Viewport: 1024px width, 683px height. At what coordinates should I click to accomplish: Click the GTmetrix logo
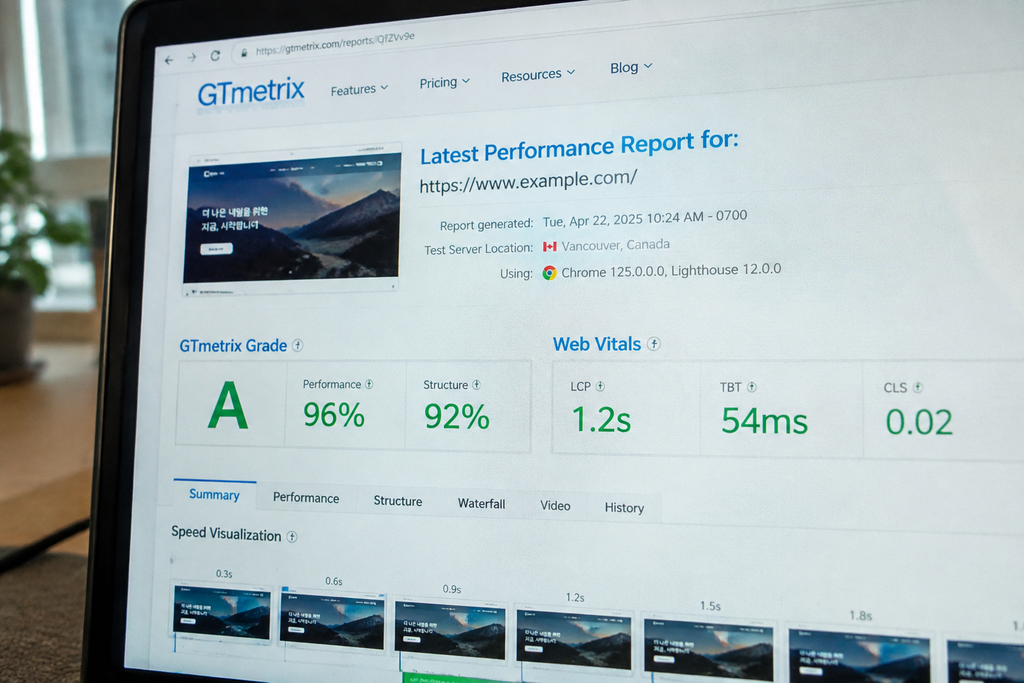click(x=251, y=92)
